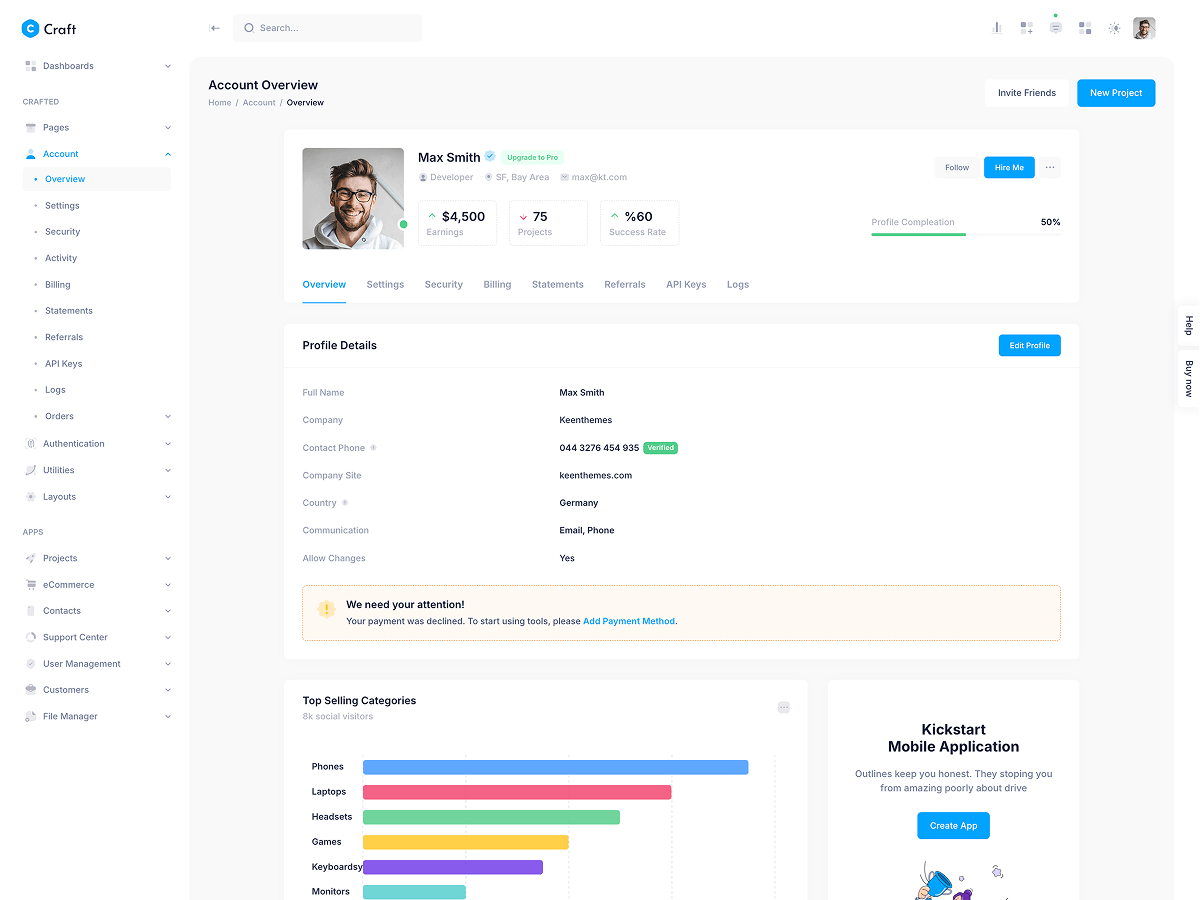
Task: Click the Craft logo icon
Action: [30, 29]
